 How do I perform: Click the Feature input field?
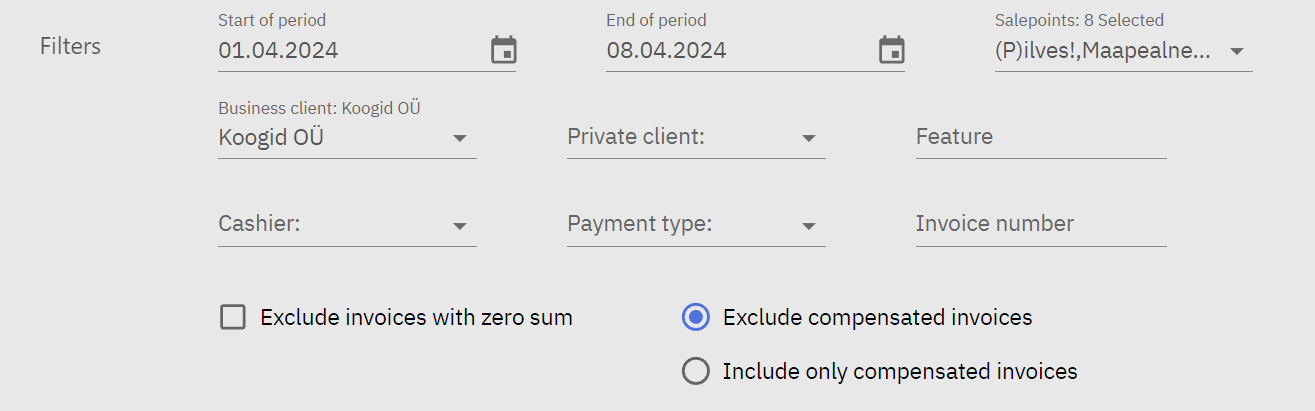(1040, 137)
